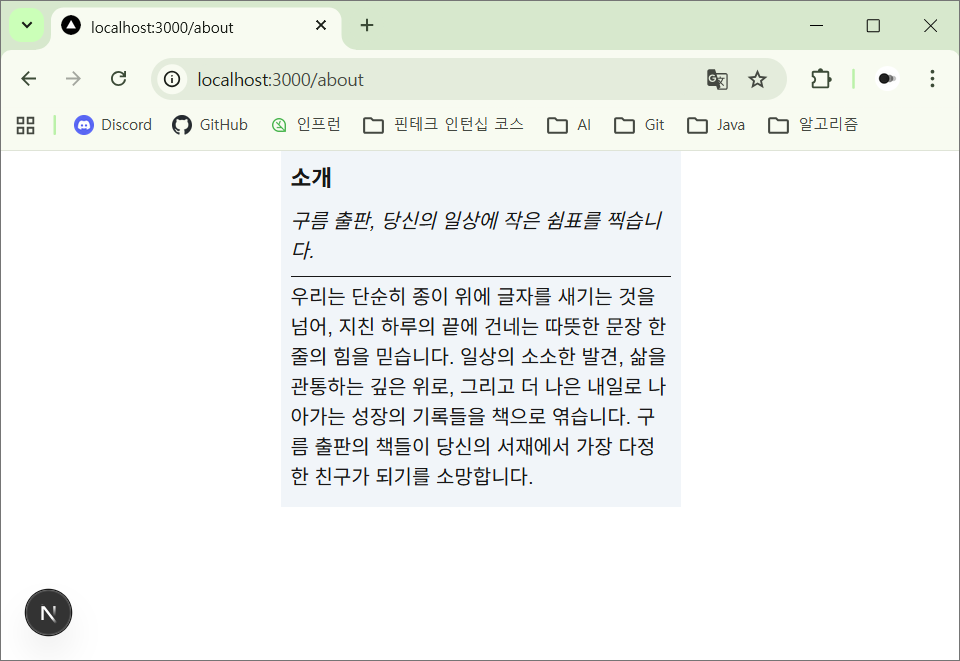Open the Next.js dev tools indicator
Viewport: 960px width, 661px height.
coord(48,613)
